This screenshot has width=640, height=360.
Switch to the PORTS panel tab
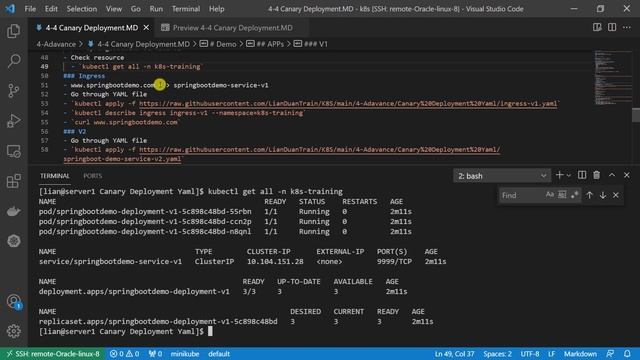point(93,176)
